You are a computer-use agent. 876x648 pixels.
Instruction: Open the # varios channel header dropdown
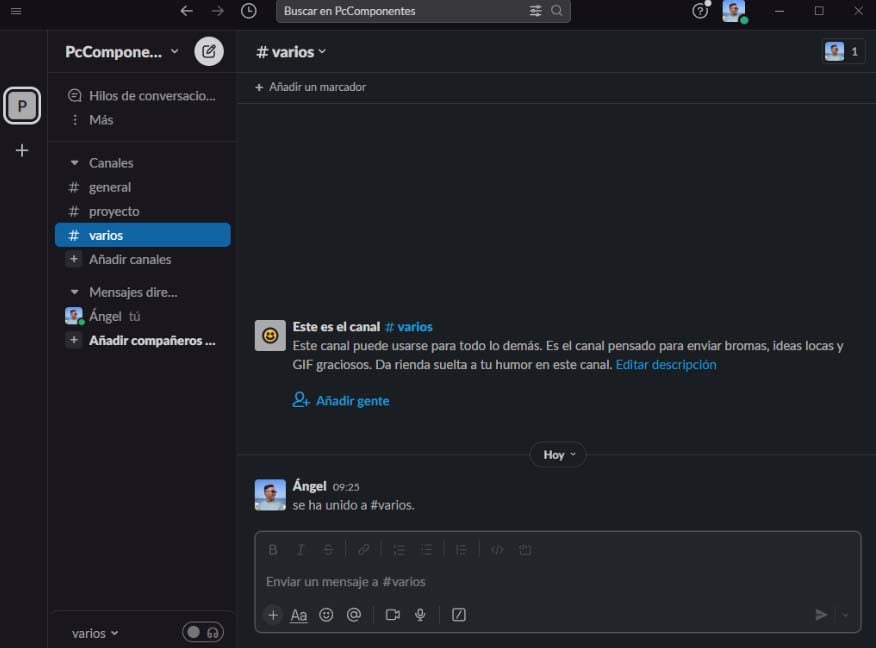pyautogui.click(x=291, y=52)
